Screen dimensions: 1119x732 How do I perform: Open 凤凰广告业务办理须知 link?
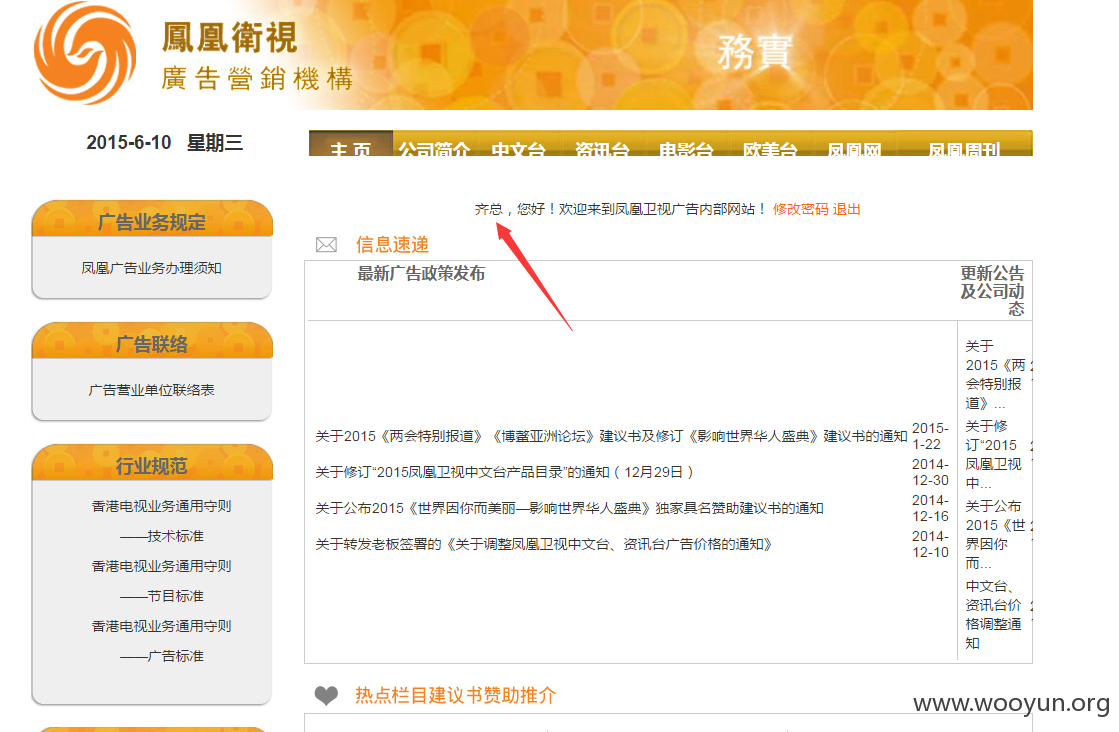[151, 268]
